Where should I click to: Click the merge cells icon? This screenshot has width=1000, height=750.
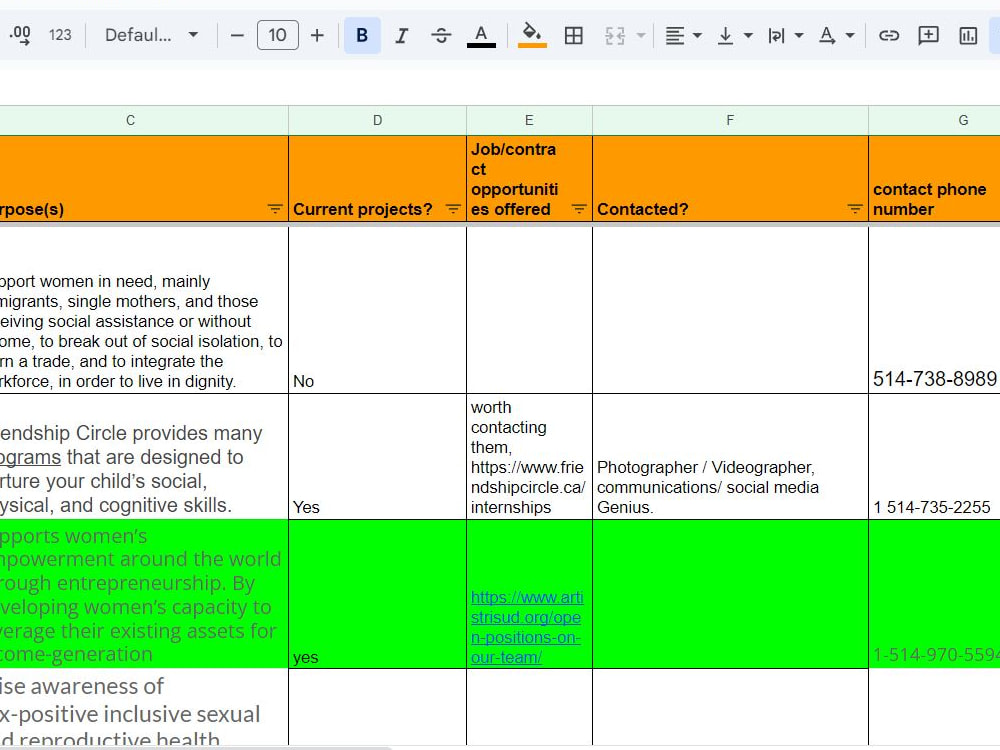click(x=615, y=36)
